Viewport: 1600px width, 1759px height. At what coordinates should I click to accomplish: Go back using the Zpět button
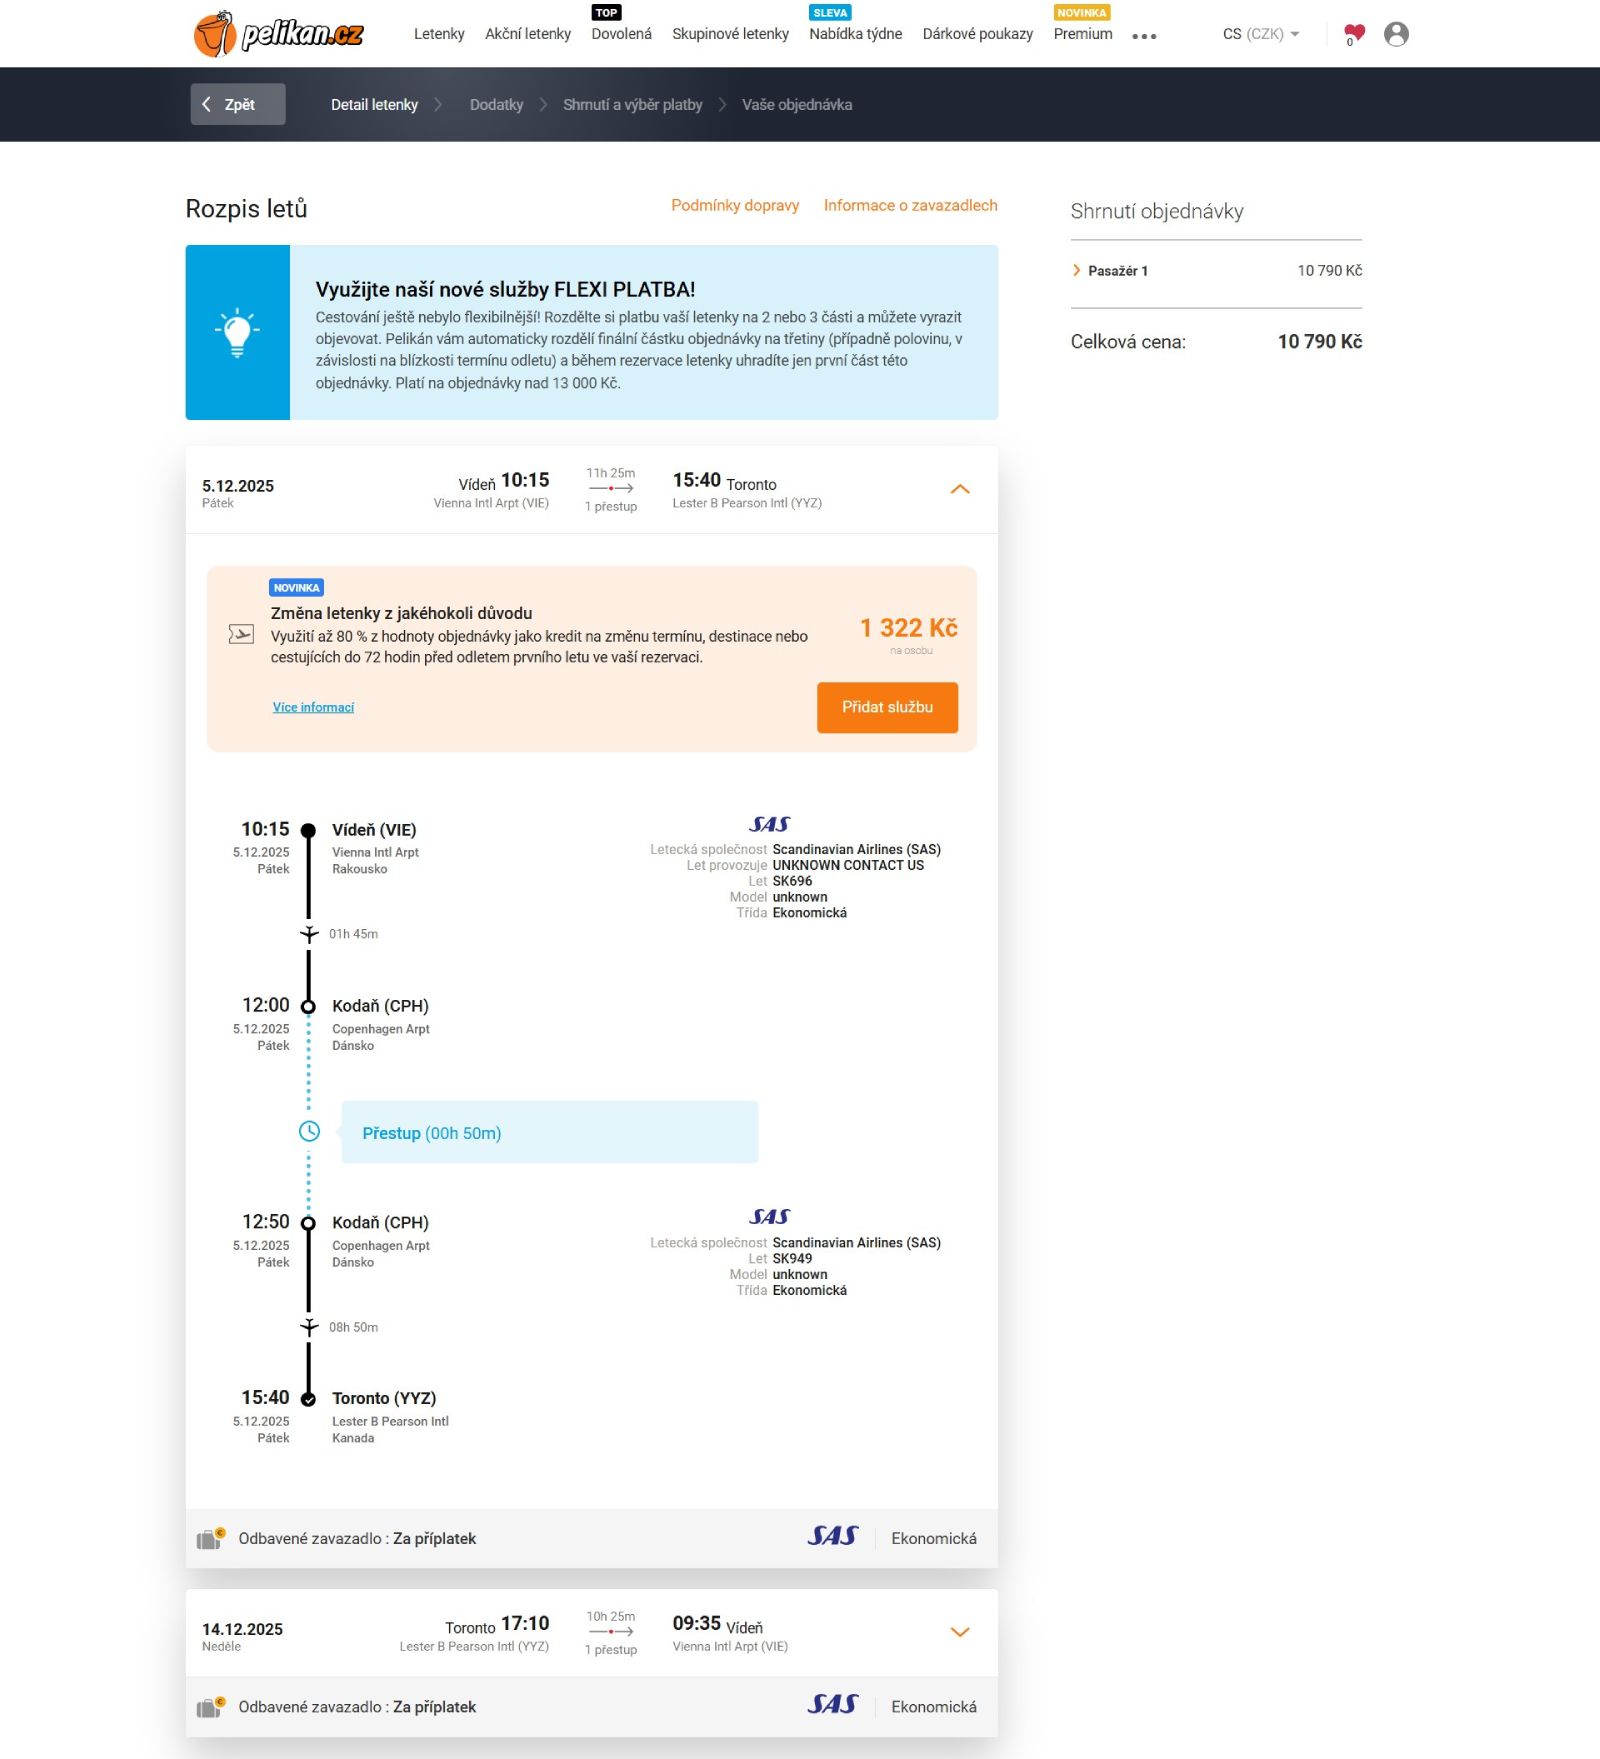[238, 105]
